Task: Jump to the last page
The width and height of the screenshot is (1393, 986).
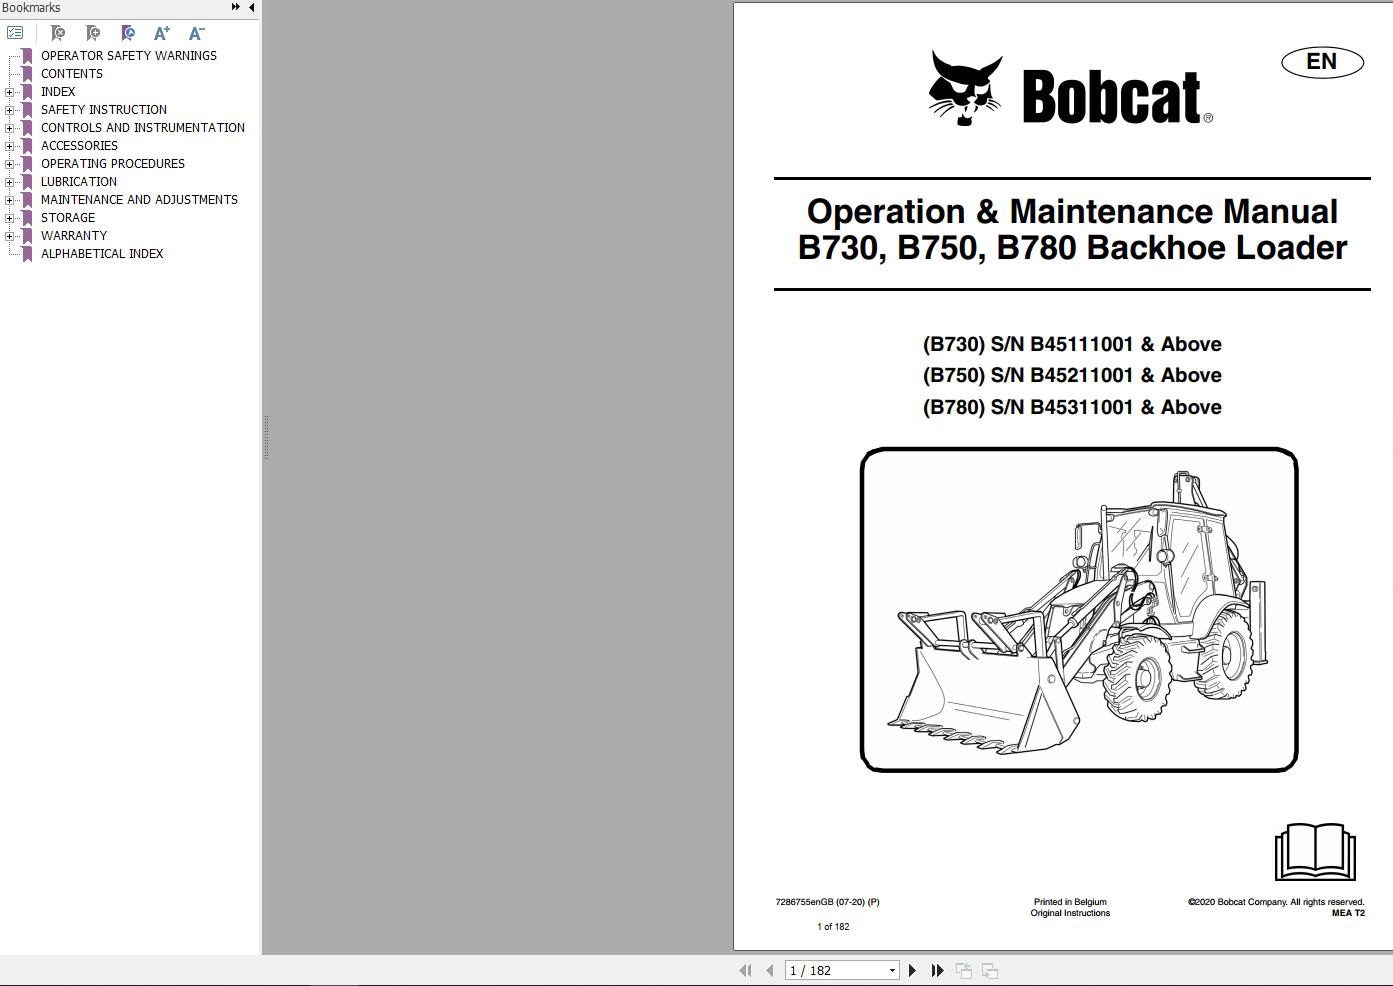Action: (937, 970)
